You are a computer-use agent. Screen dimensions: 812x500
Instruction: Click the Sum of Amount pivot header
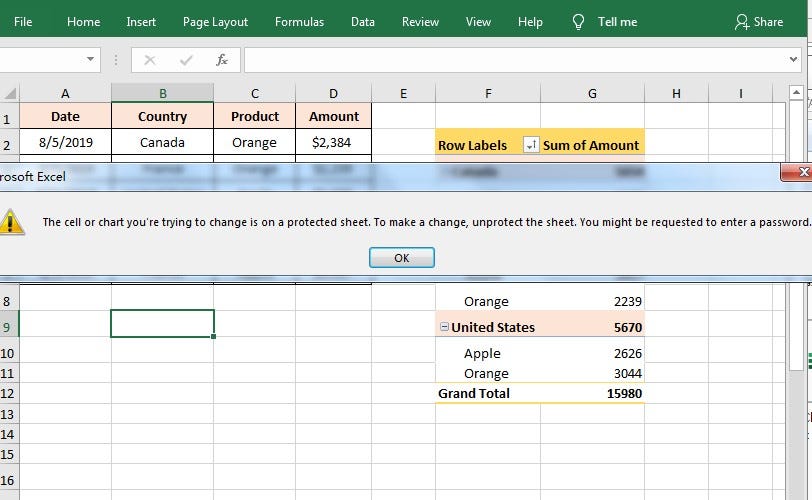(x=591, y=145)
